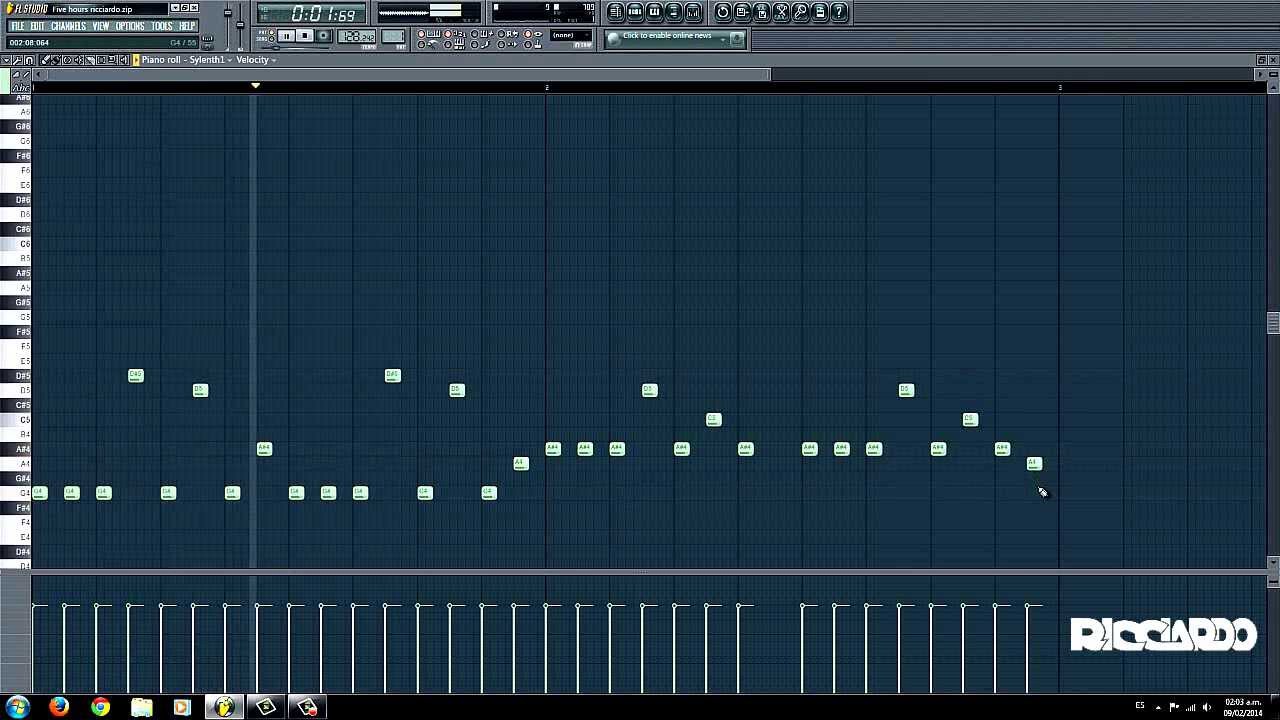1280x720 pixels.
Task: Open the playlist window icon
Action: [x=615, y=12]
